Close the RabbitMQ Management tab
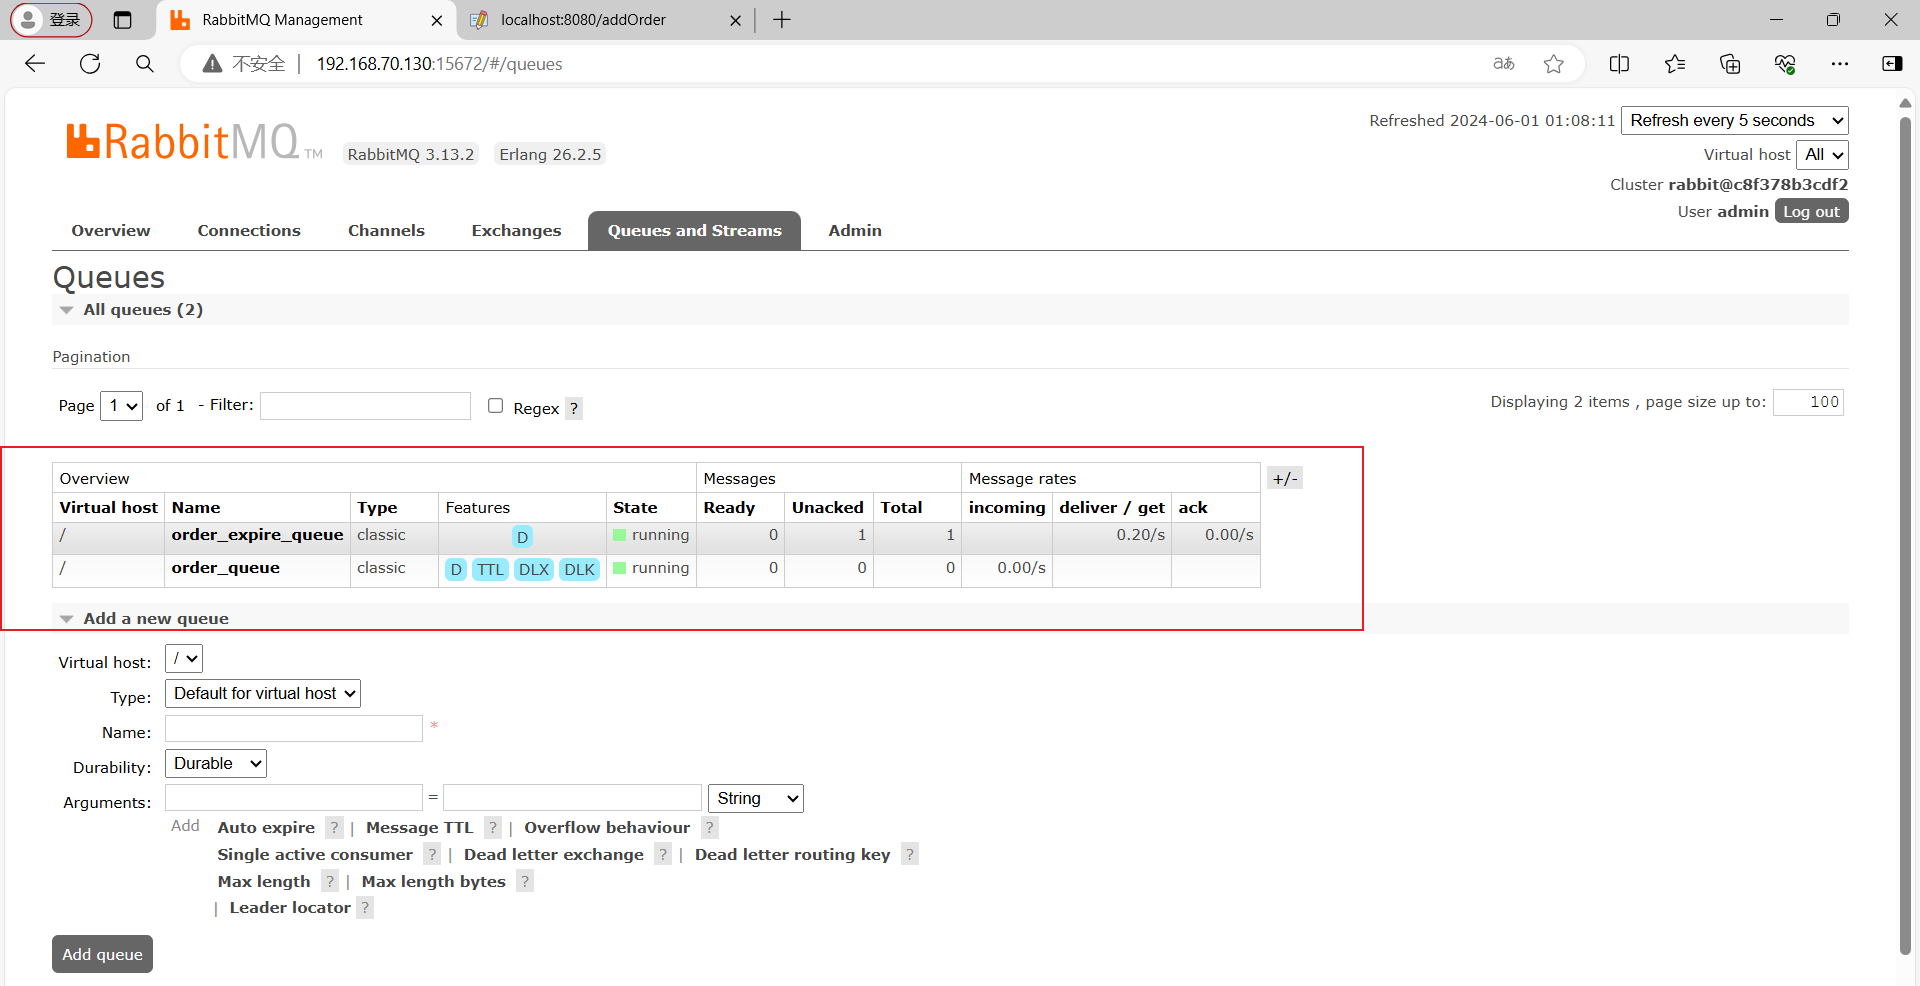Screen dimensions: 1920x986 click(x=436, y=20)
